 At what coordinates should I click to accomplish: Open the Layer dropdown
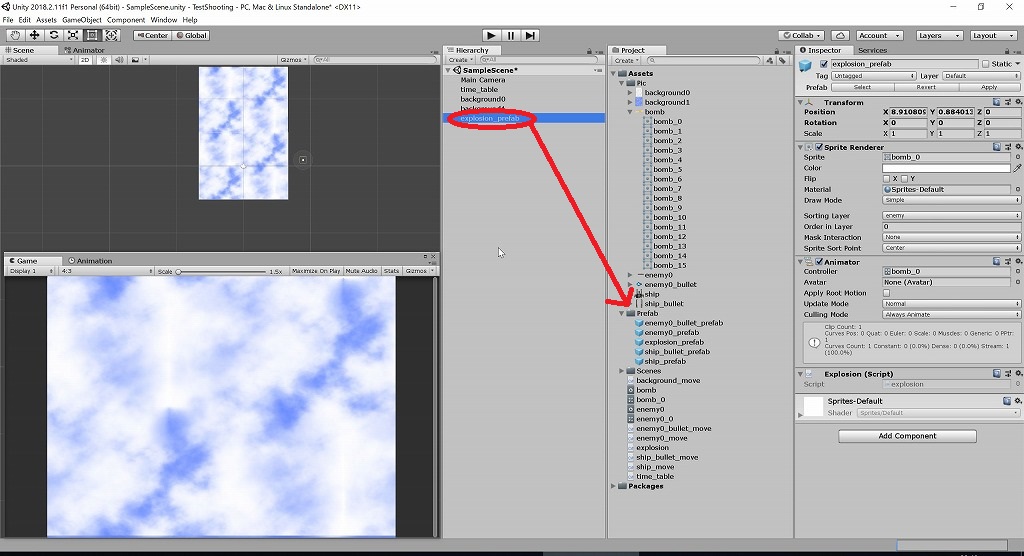click(982, 76)
